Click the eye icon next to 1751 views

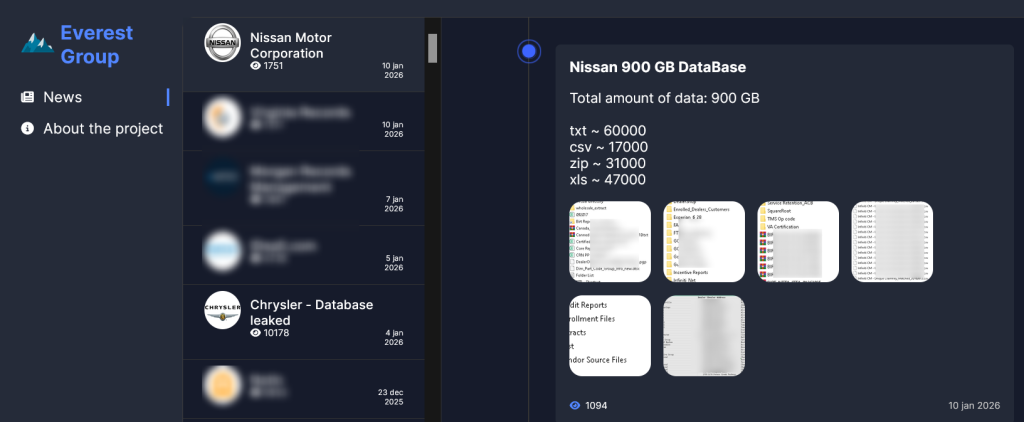pyautogui.click(x=255, y=66)
